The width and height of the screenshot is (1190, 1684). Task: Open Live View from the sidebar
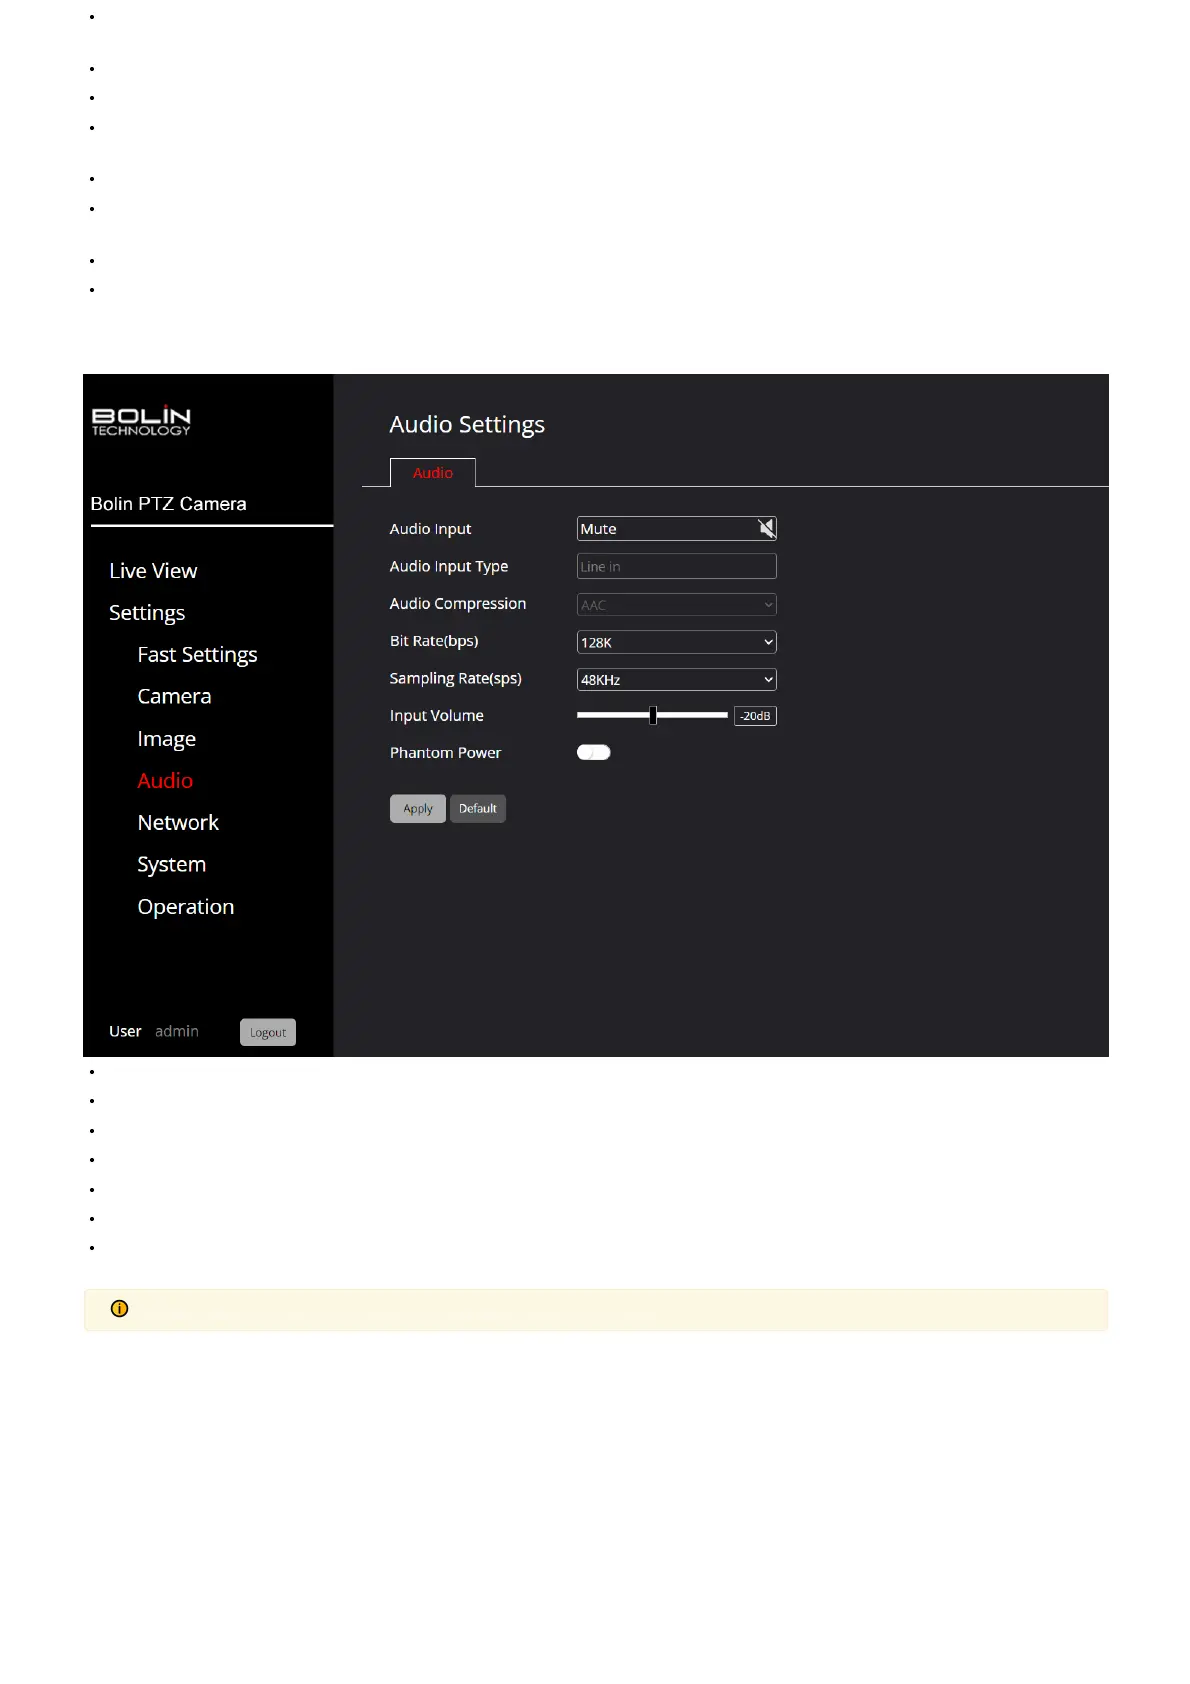(x=153, y=571)
